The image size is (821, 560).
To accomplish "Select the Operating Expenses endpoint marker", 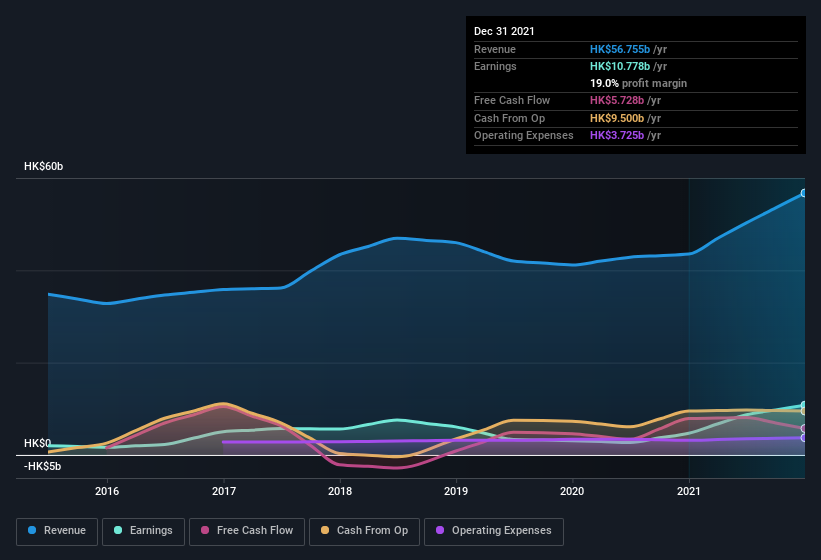I will [804, 438].
